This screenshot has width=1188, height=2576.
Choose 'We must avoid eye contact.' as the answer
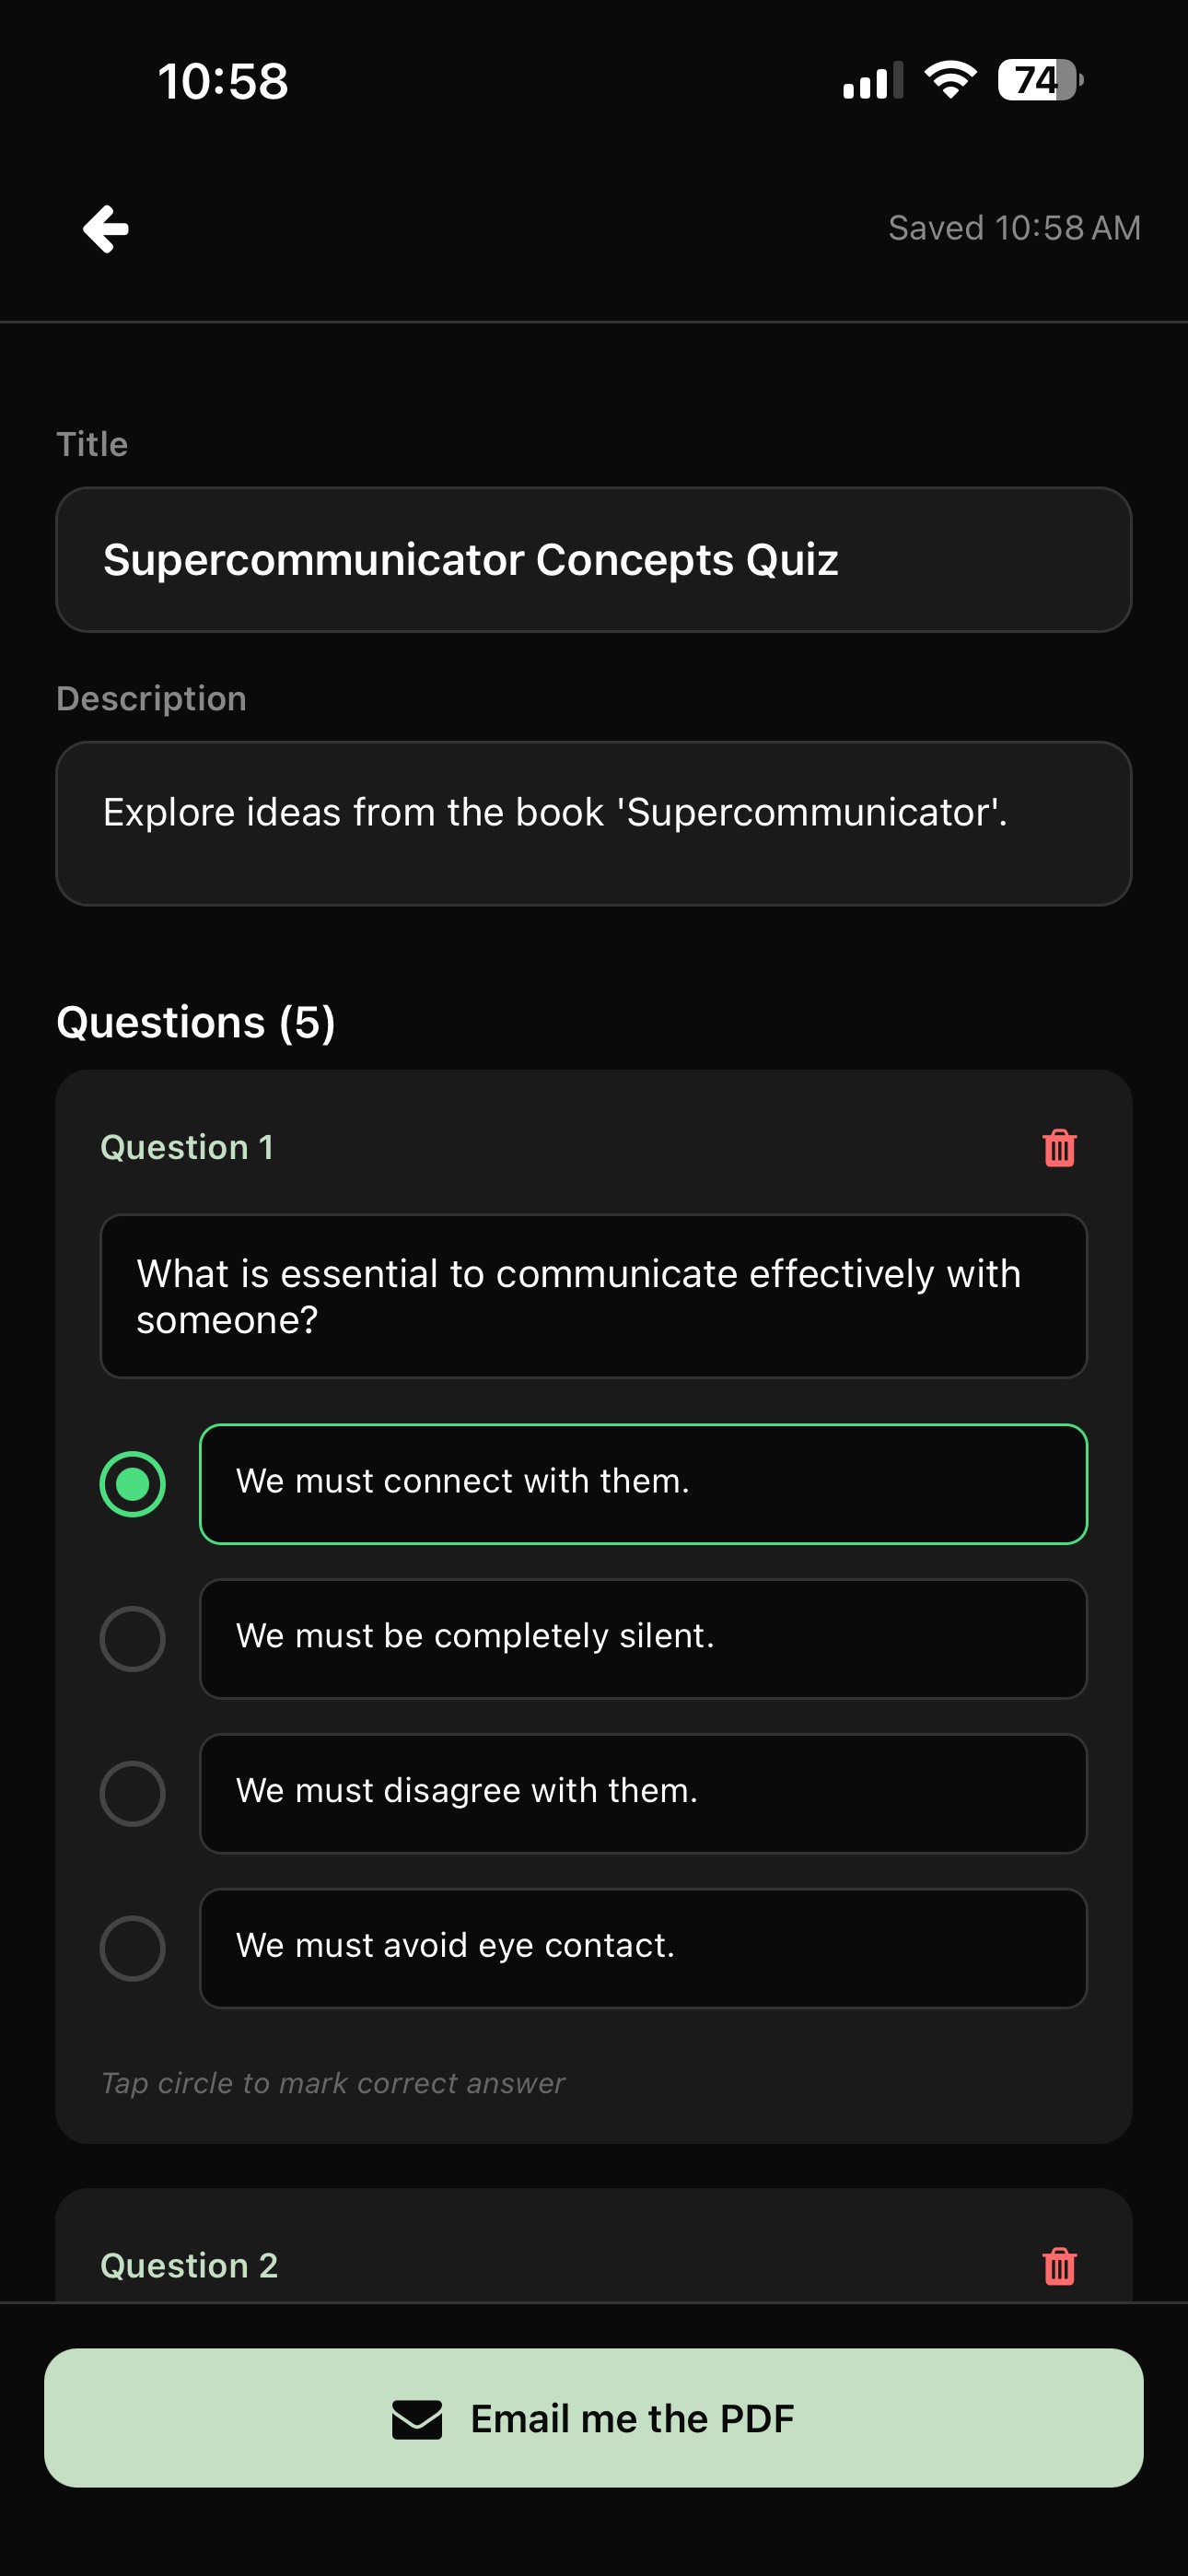(x=133, y=1948)
